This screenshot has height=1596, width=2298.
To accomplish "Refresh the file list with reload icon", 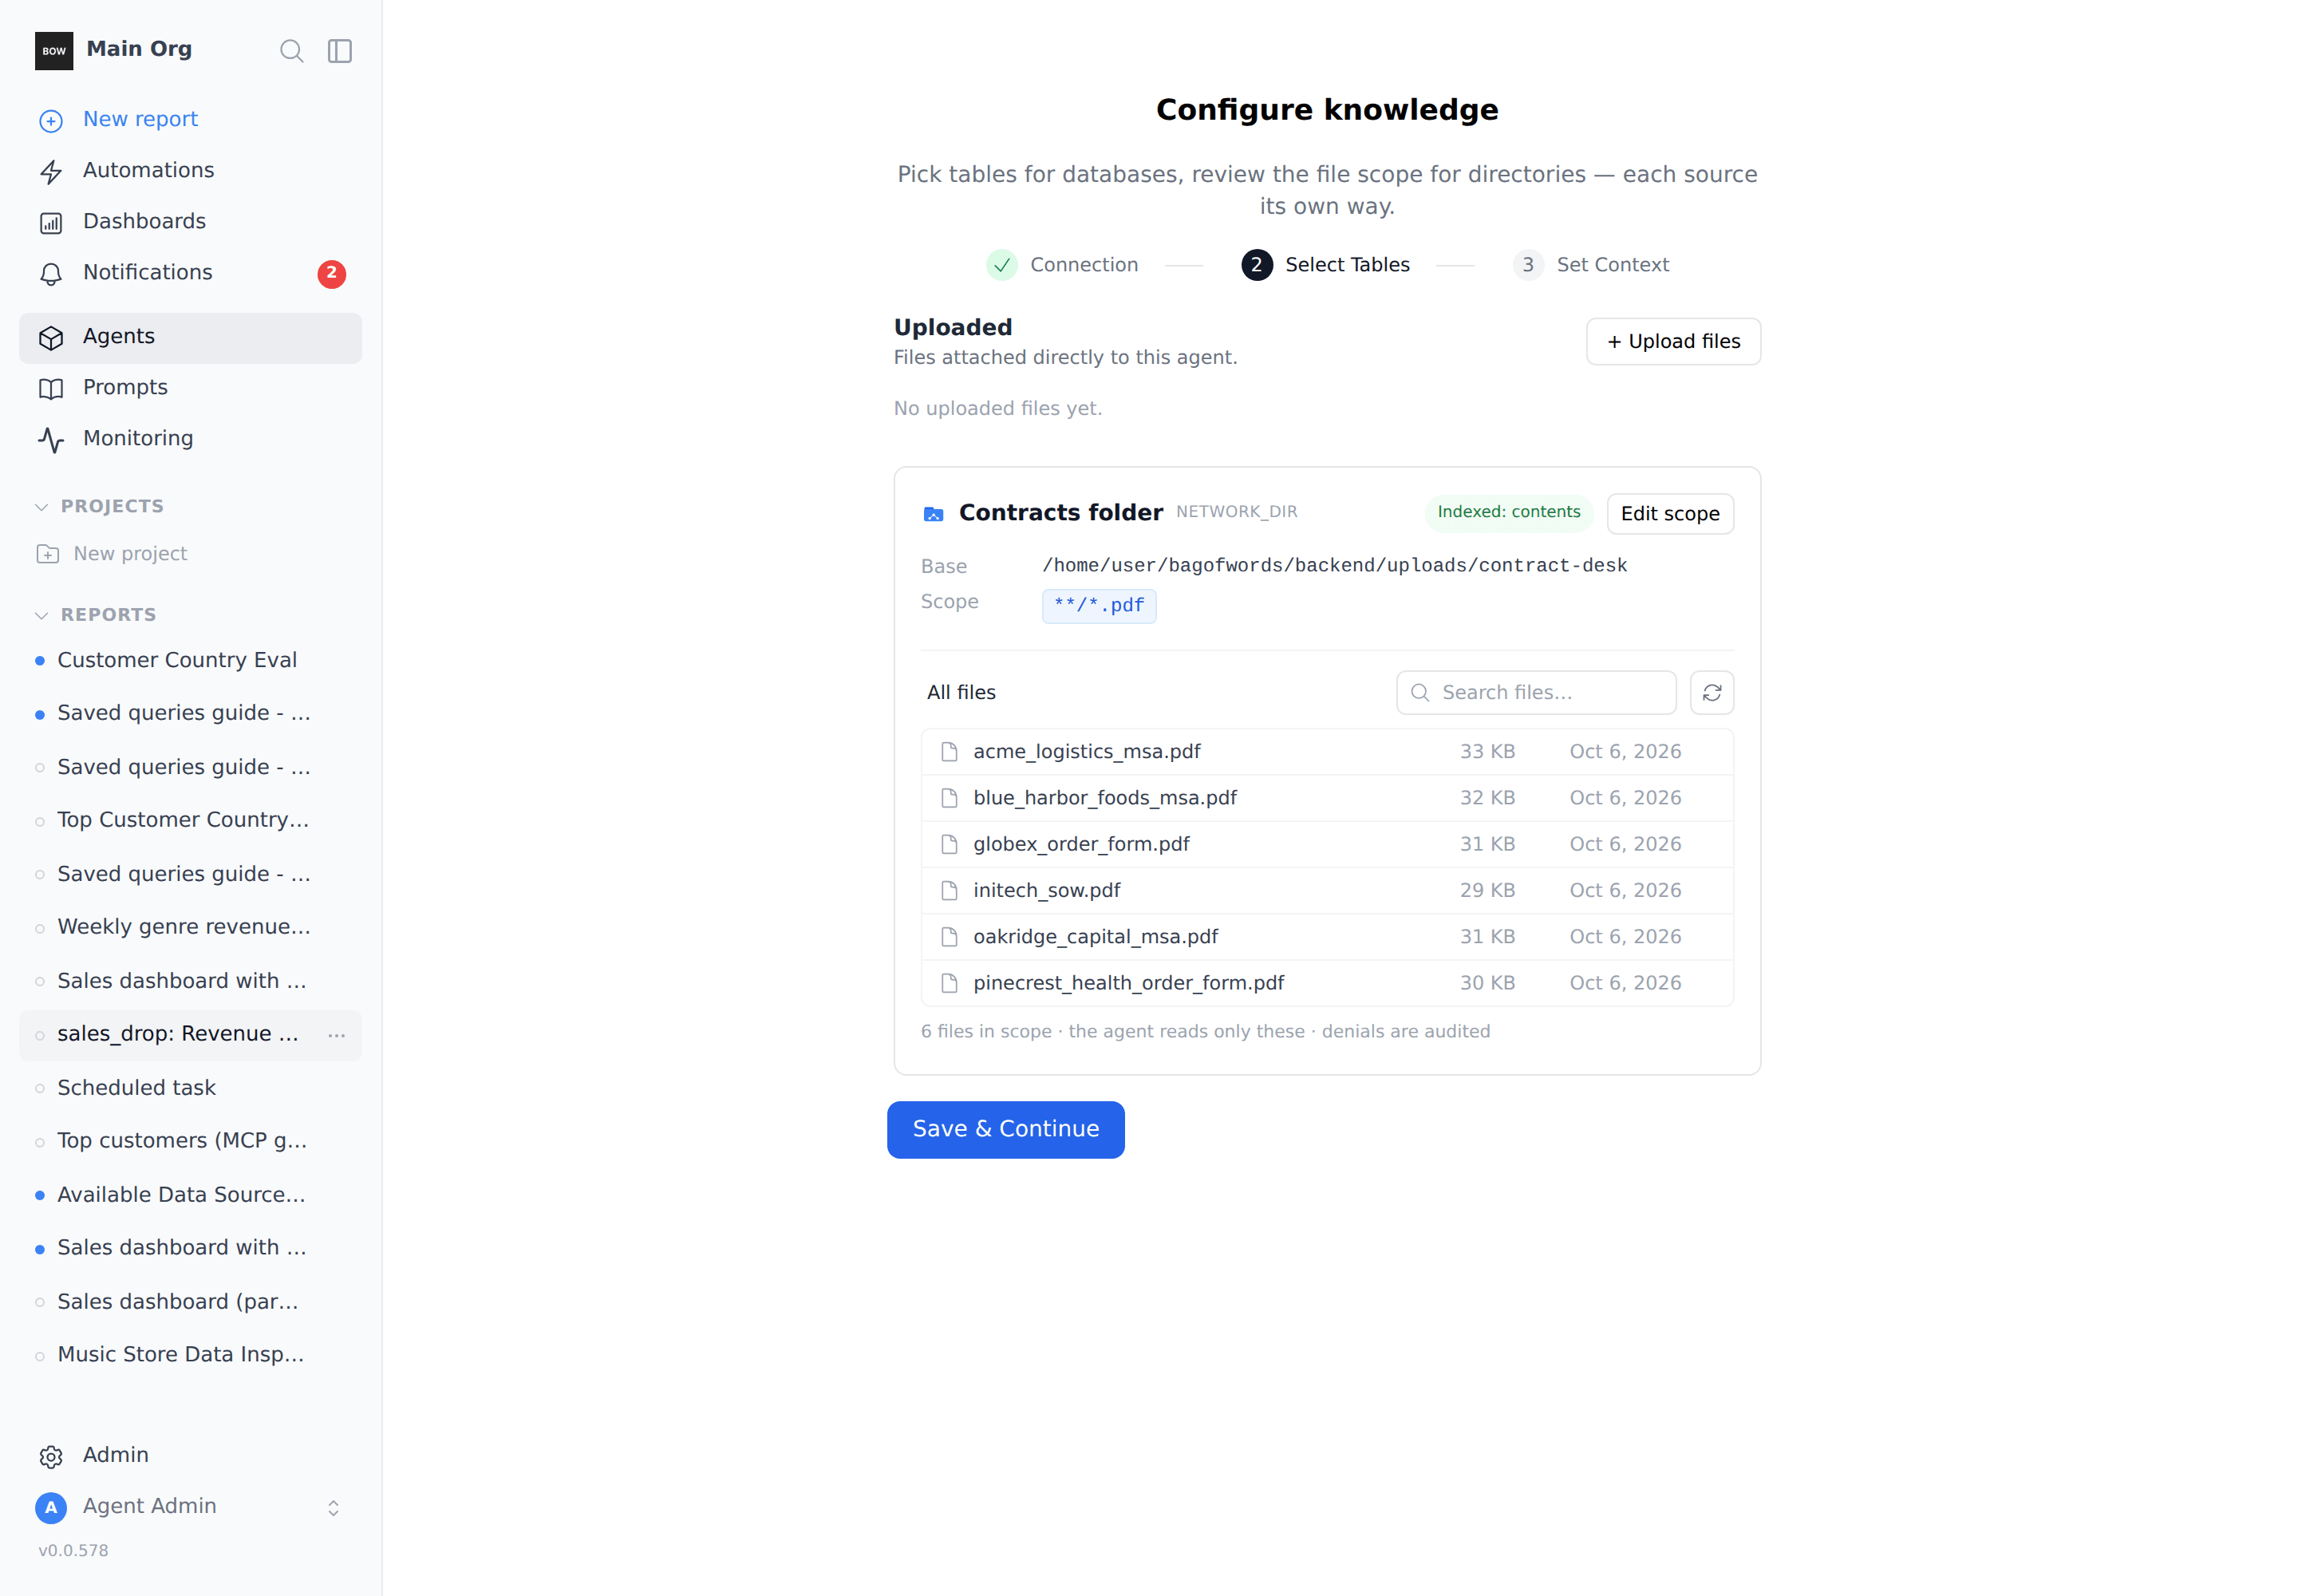I will (1712, 692).
